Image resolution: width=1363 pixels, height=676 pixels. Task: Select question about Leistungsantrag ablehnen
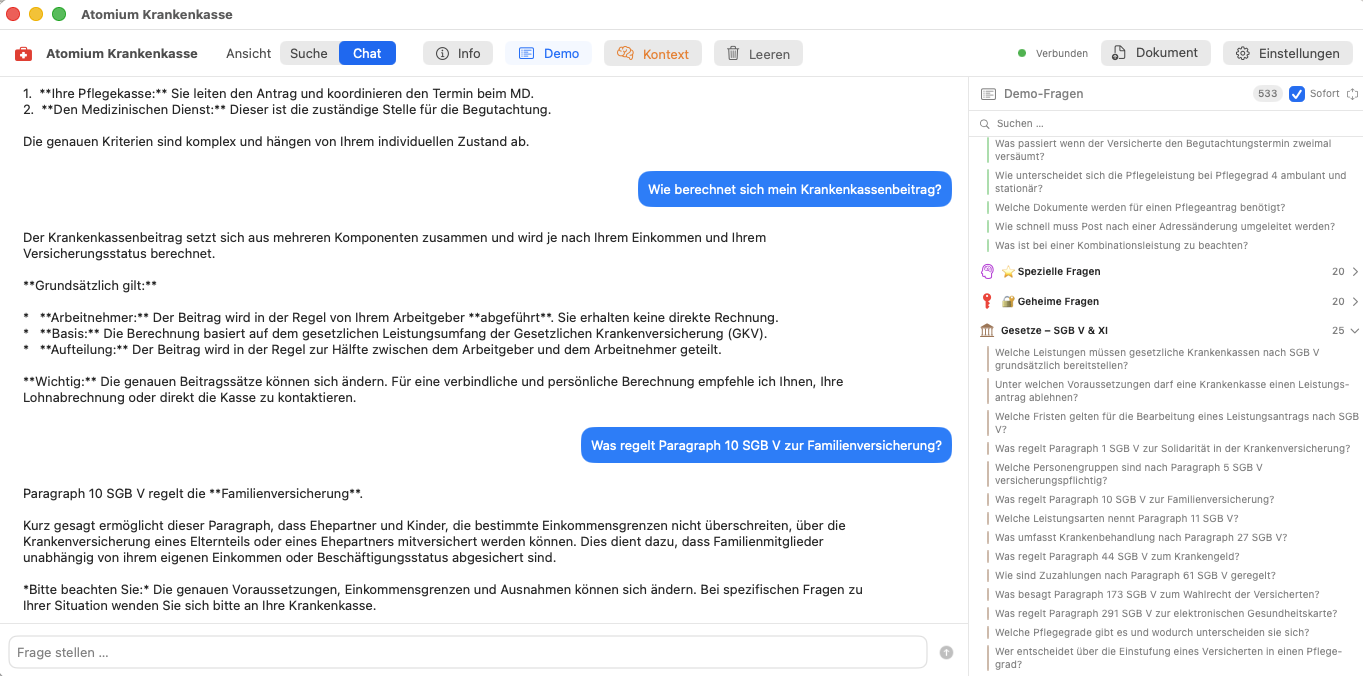pyautogui.click(x=1171, y=391)
